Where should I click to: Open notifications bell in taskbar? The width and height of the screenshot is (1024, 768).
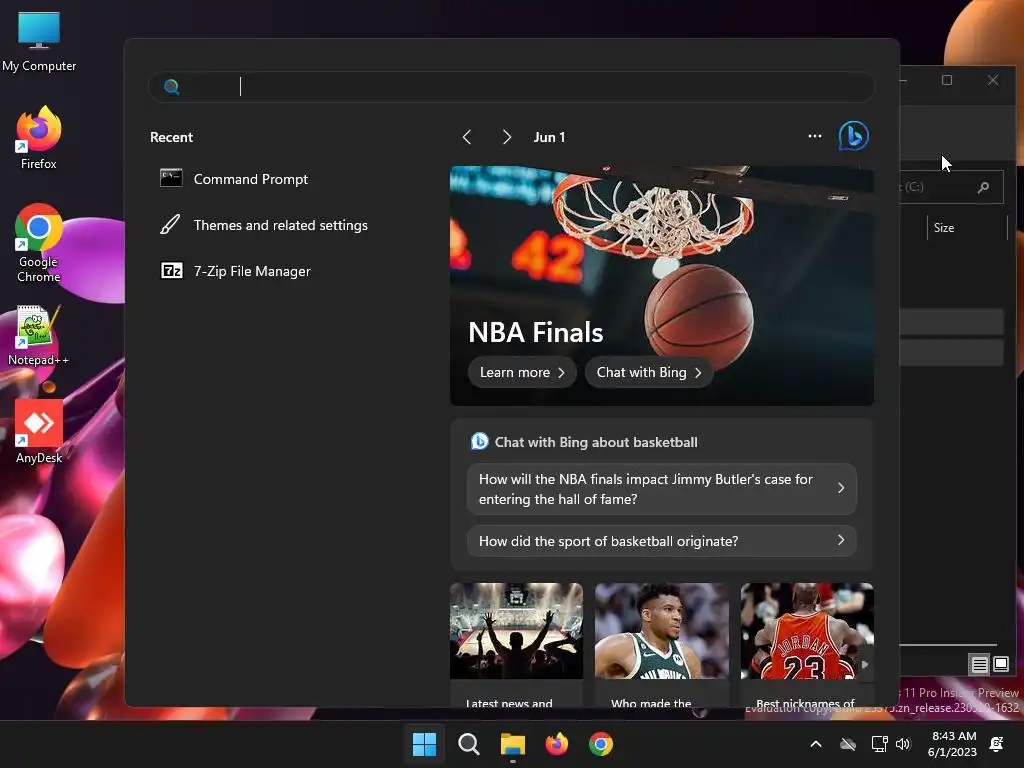point(997,744)
